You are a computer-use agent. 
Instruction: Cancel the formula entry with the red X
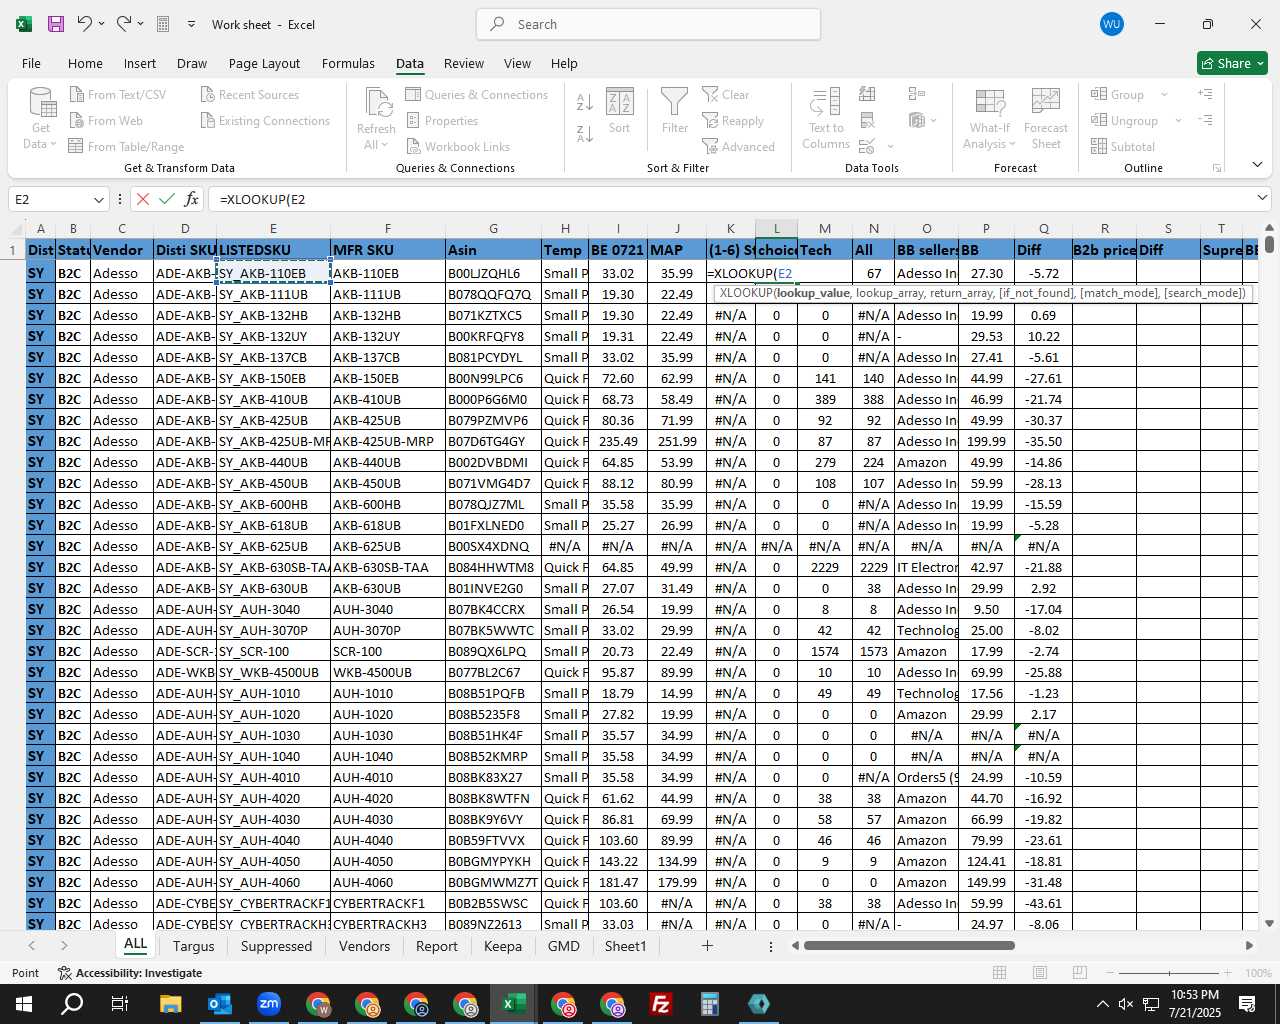(143, 199)
